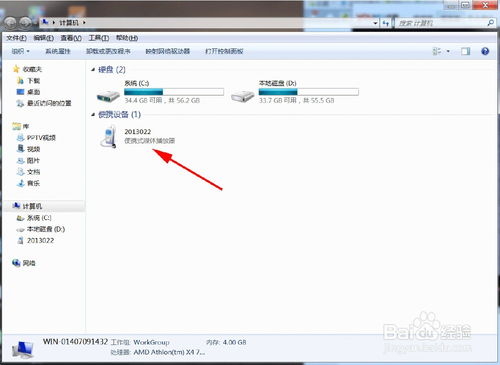This screenshot has width=500, height=365.
Task: Click the 系统 (C:) usage bar
Action: coord(174,92)
